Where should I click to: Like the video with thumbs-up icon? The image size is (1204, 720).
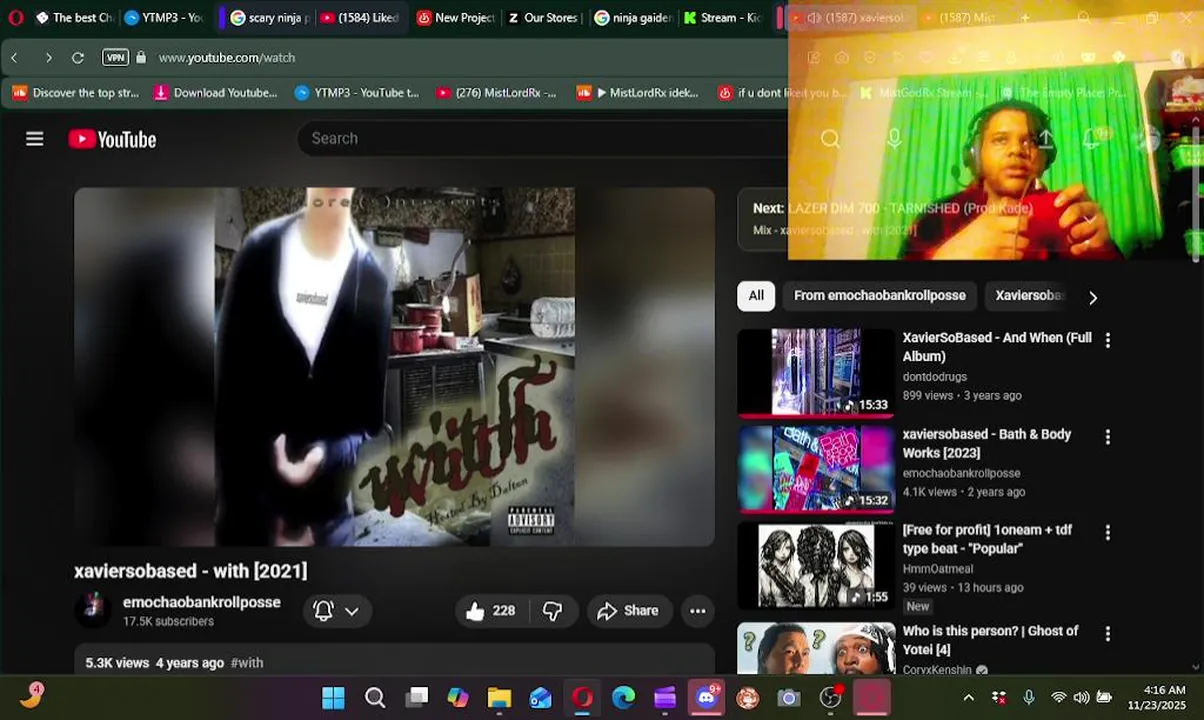(490, 610)
